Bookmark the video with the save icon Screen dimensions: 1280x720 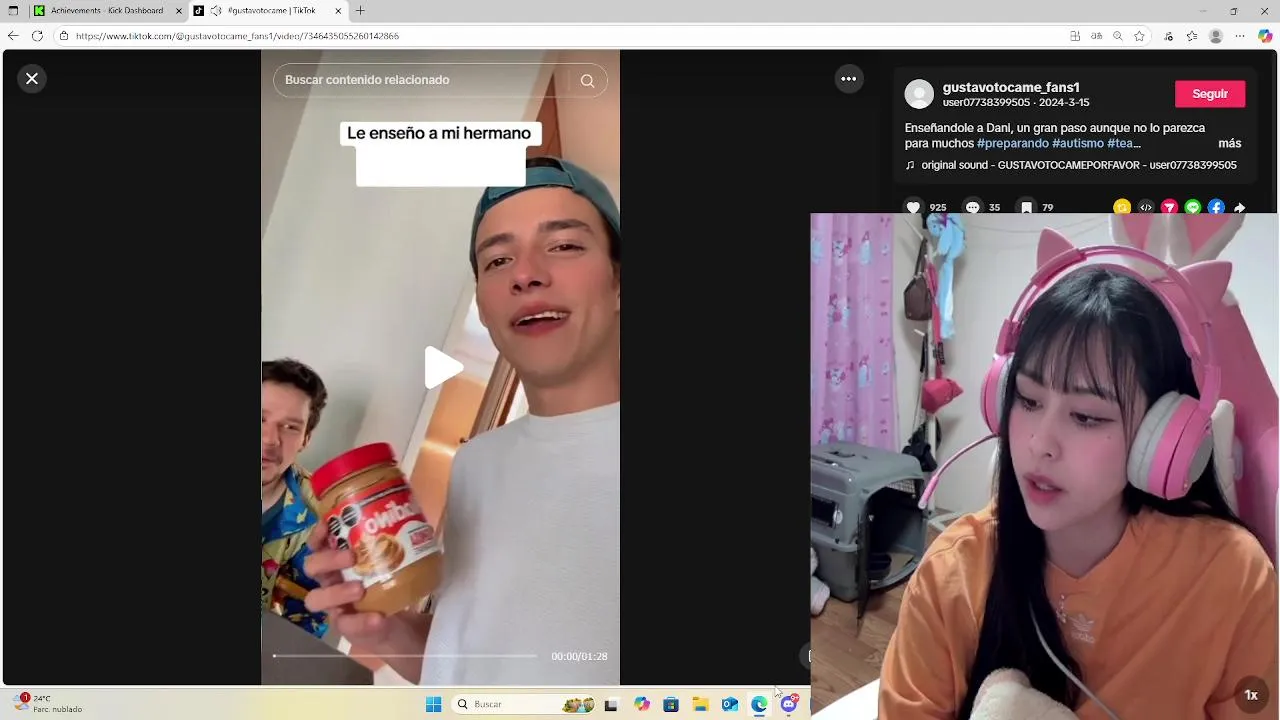click(x=1026, y=207)
